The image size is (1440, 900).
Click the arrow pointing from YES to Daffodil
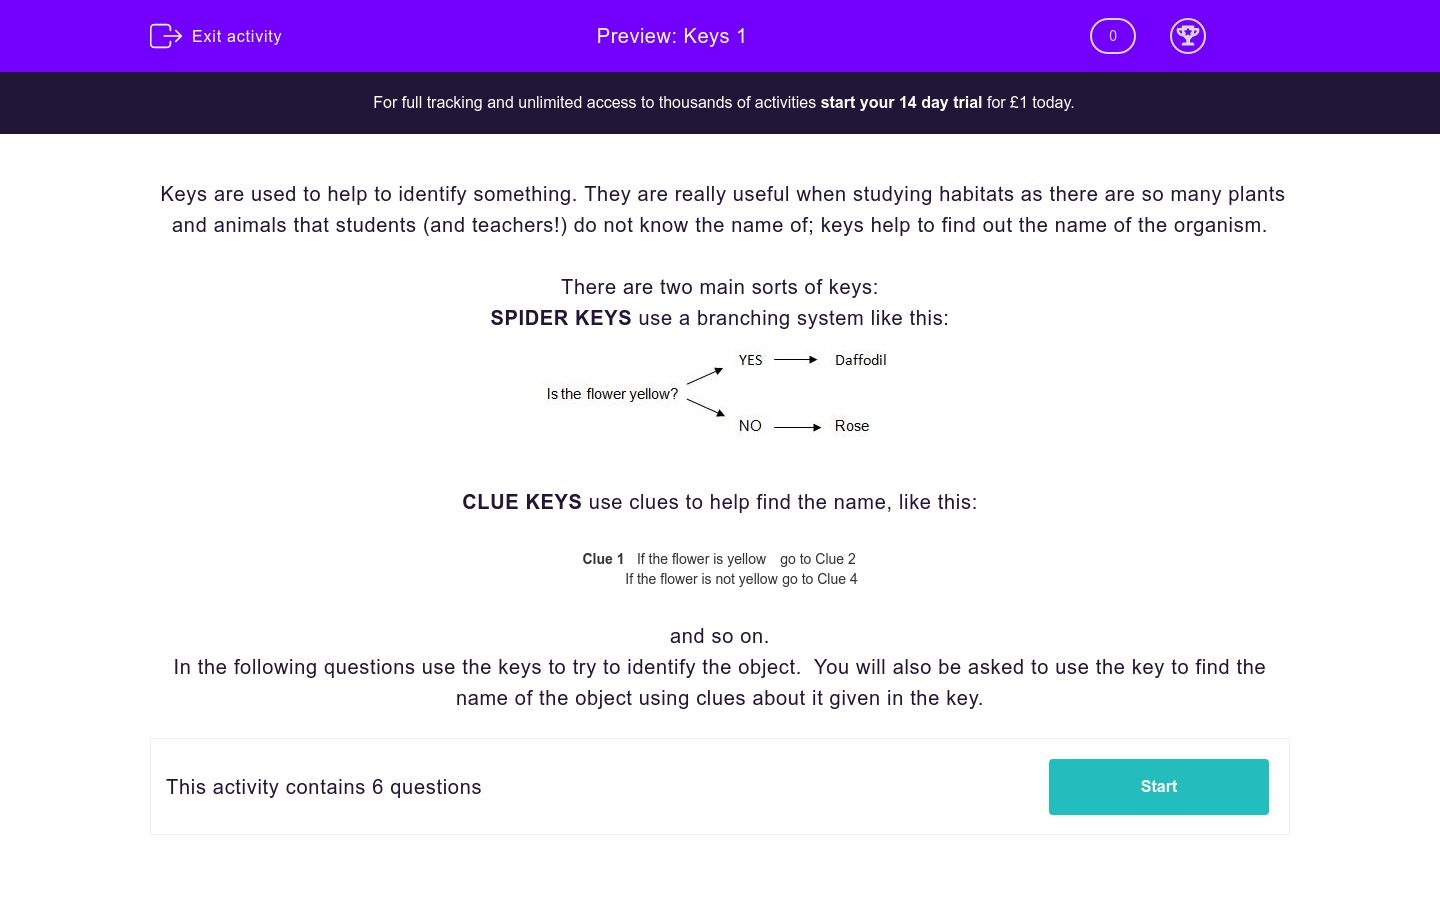[796, 360]
